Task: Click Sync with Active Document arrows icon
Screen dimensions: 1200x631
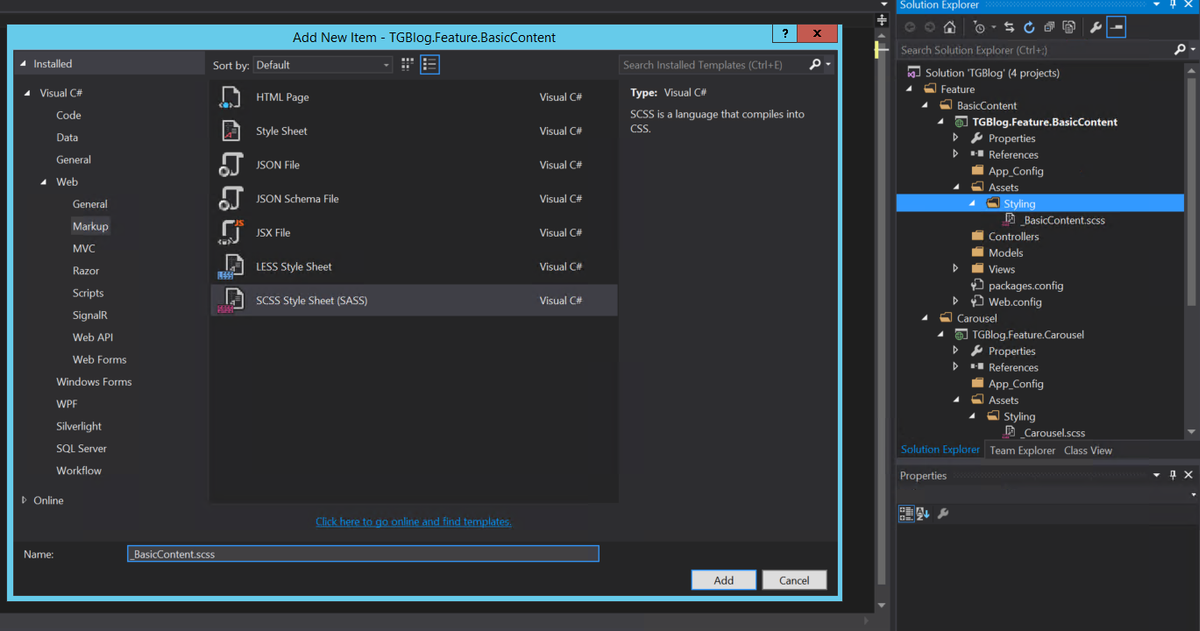Action: pos(1009,27)
